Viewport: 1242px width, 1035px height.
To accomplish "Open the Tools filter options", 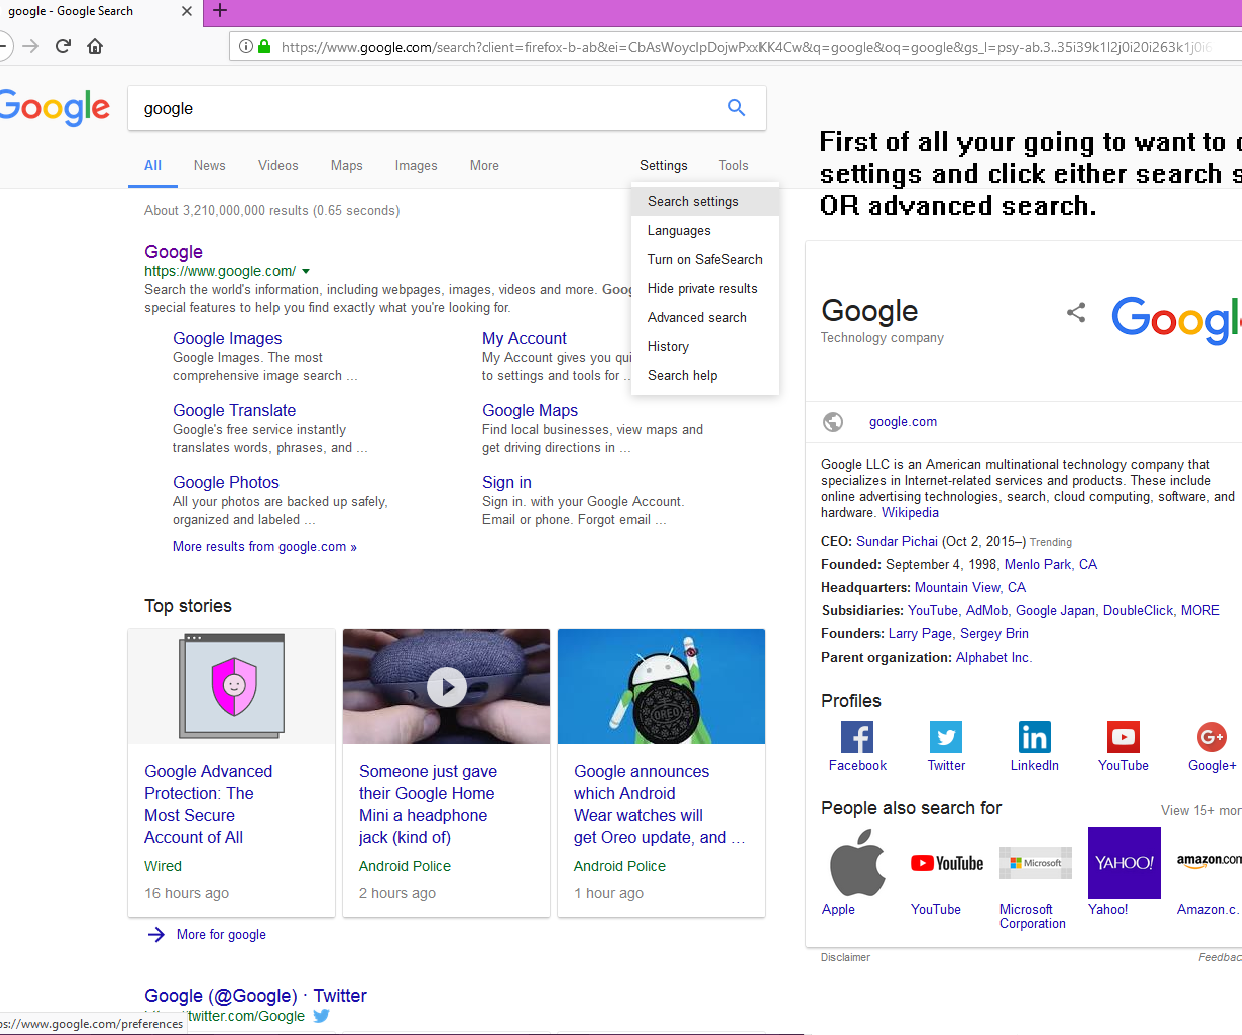I will [733, 165].
